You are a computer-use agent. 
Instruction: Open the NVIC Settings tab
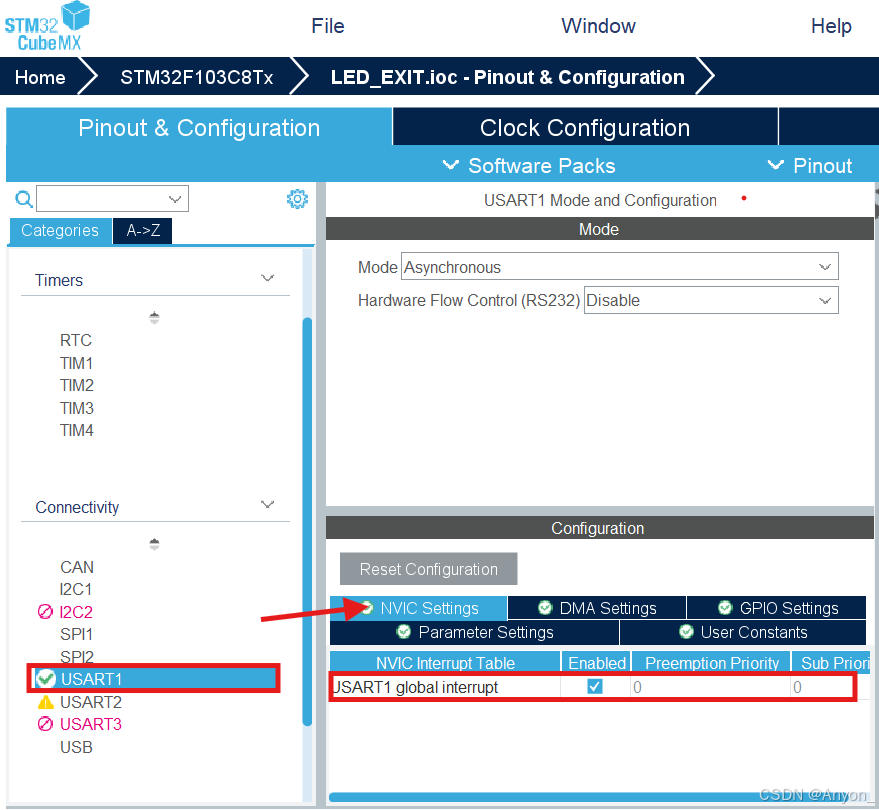coord(418,608)
